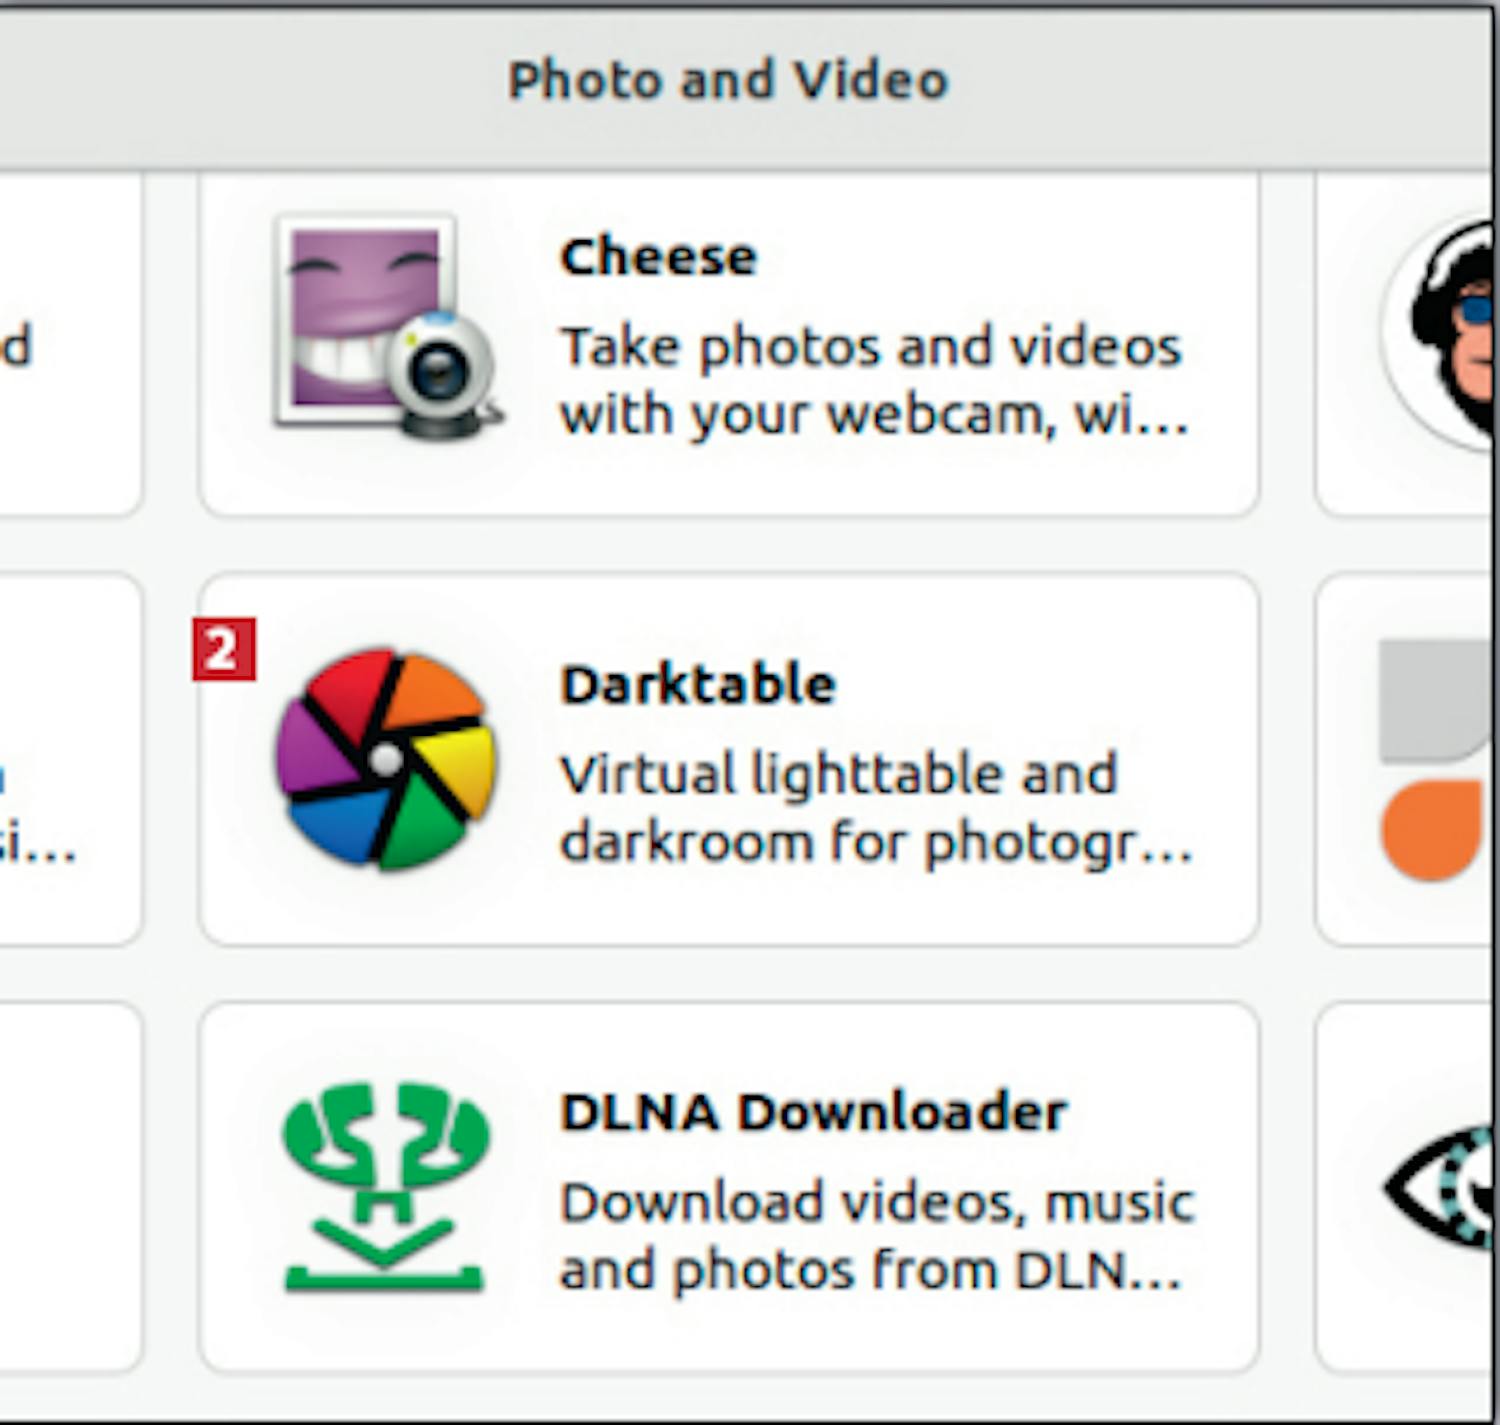Click the Darktable colorful aperture icon

385,758
